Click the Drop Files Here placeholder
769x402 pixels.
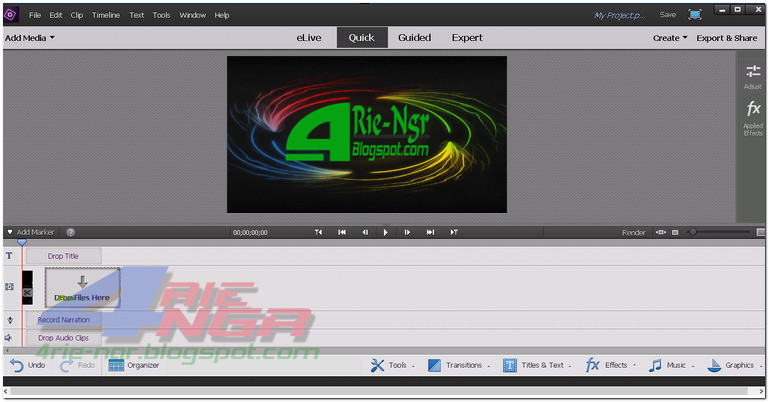(x=82, y=288)
